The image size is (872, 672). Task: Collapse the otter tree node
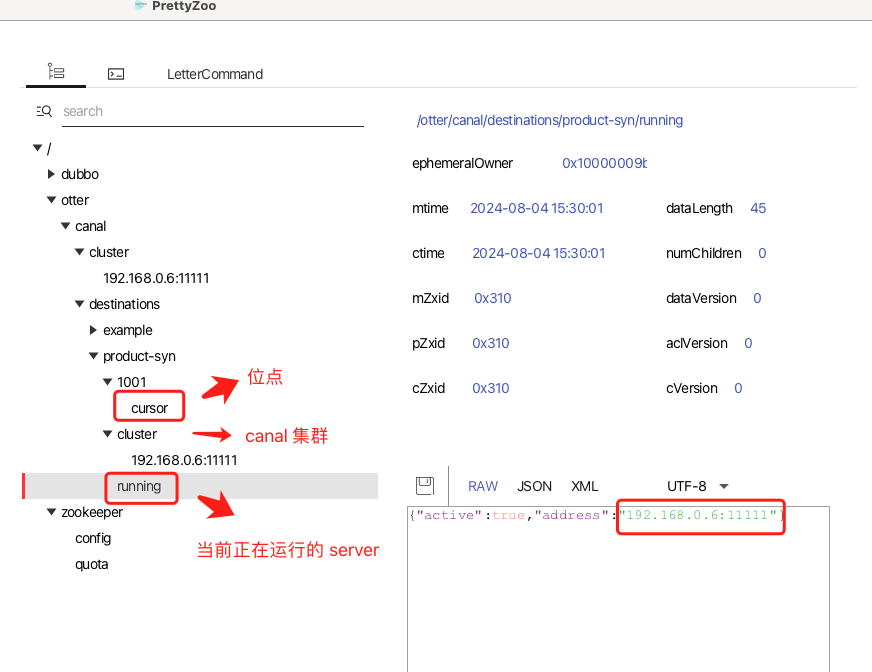tap(52, 200)
